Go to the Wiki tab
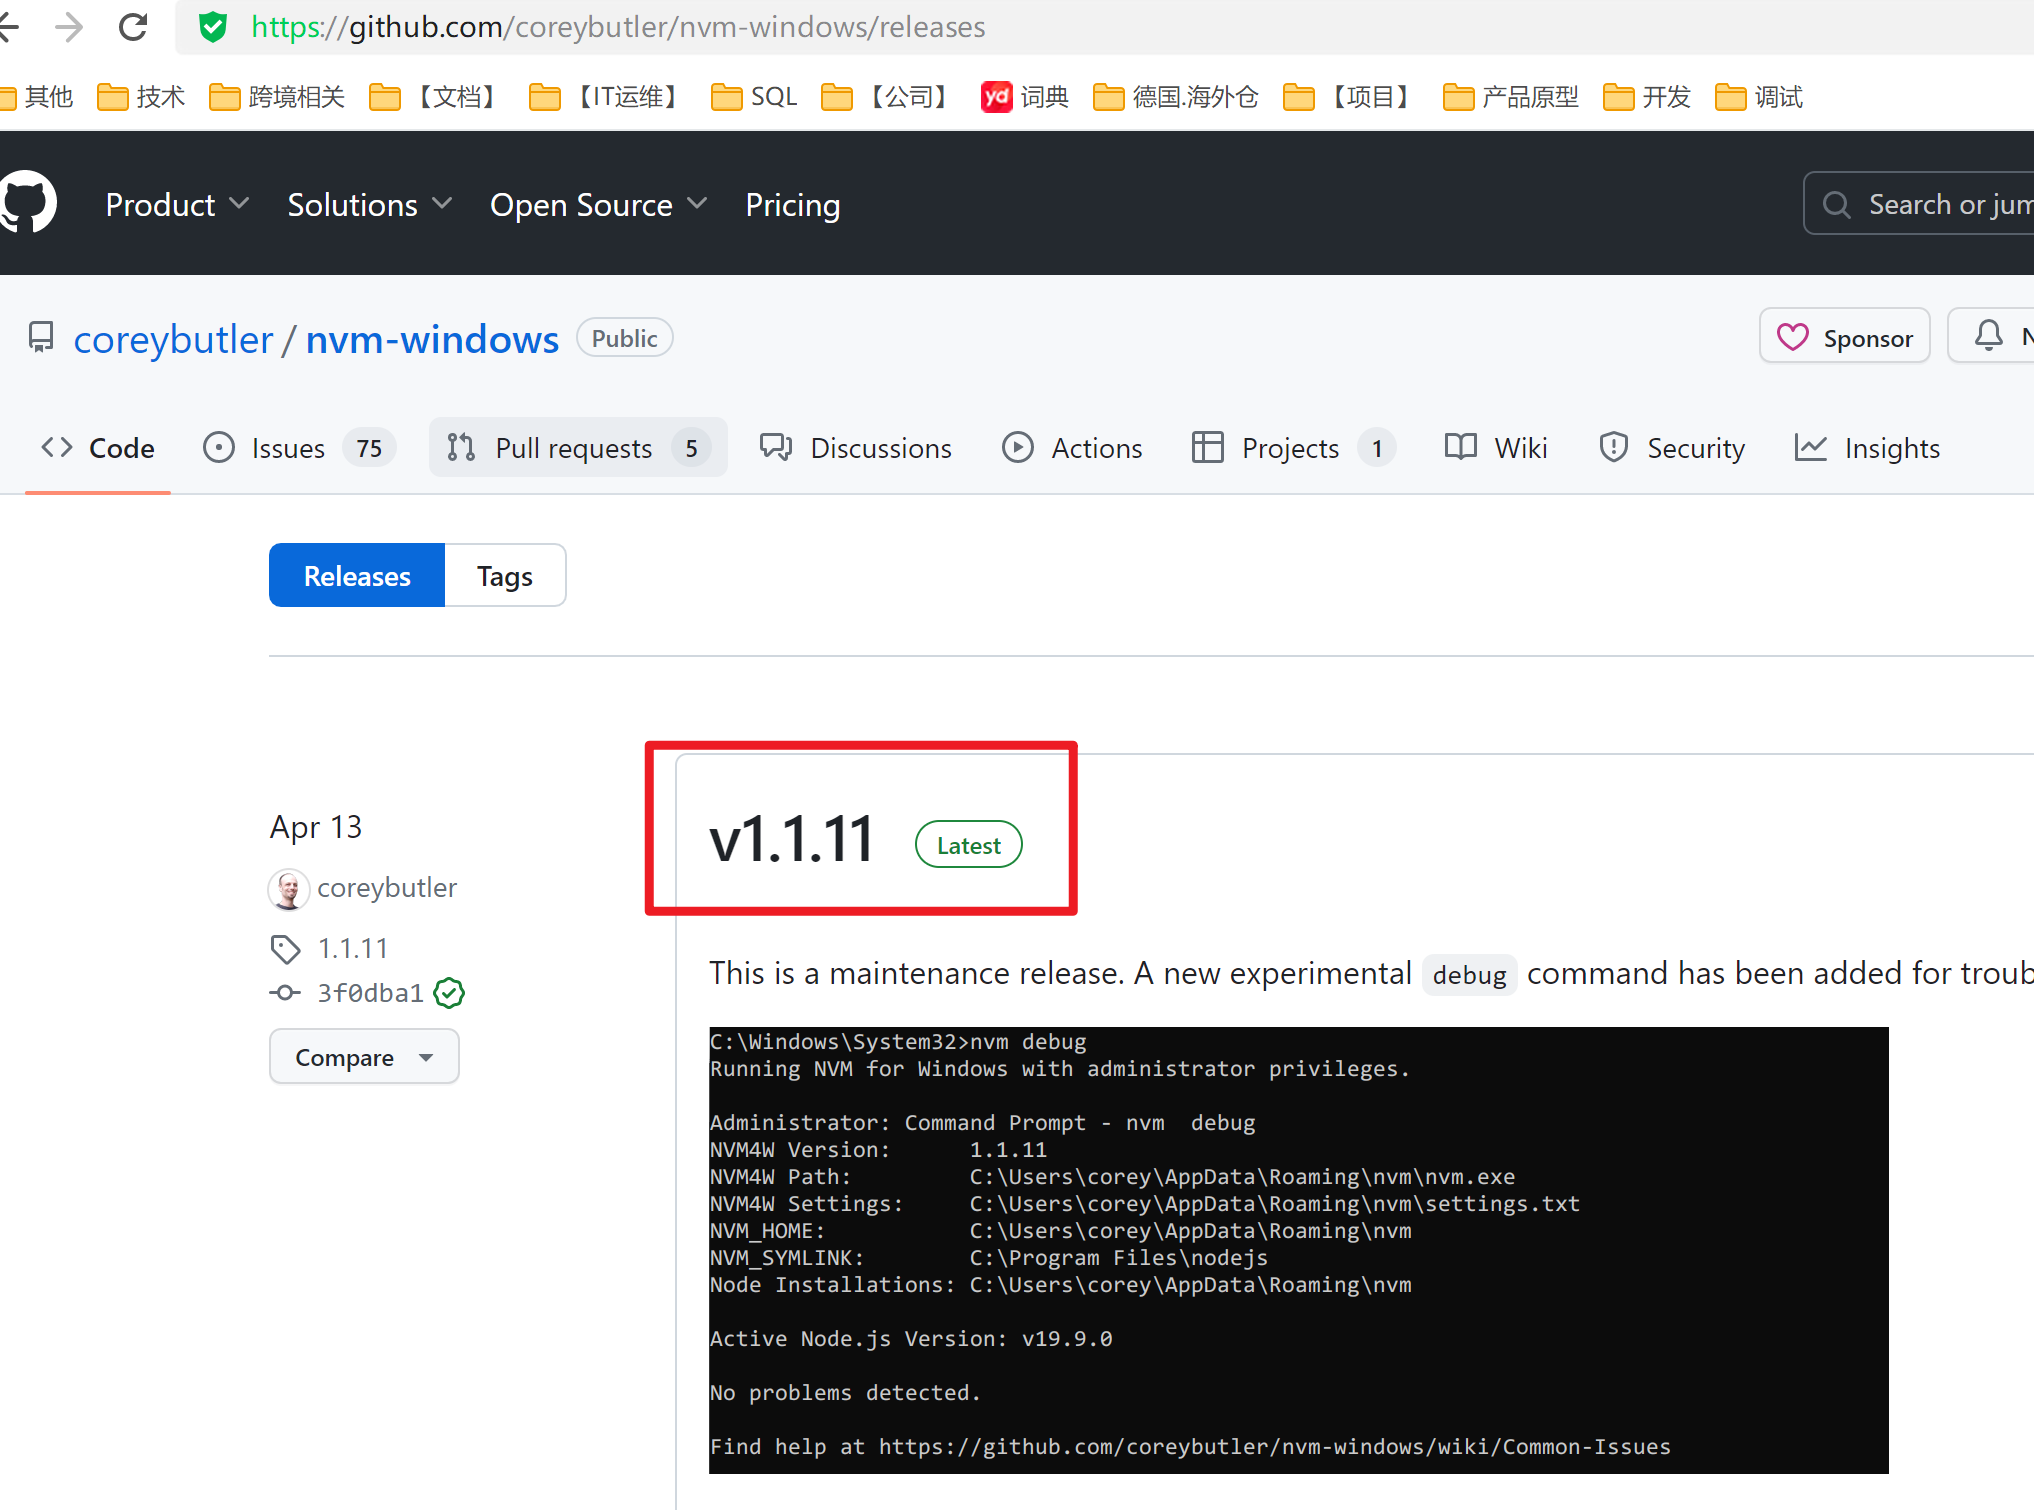Image resolution: width=2034 pixels, height=1510 pixels. coord(1496,447)
